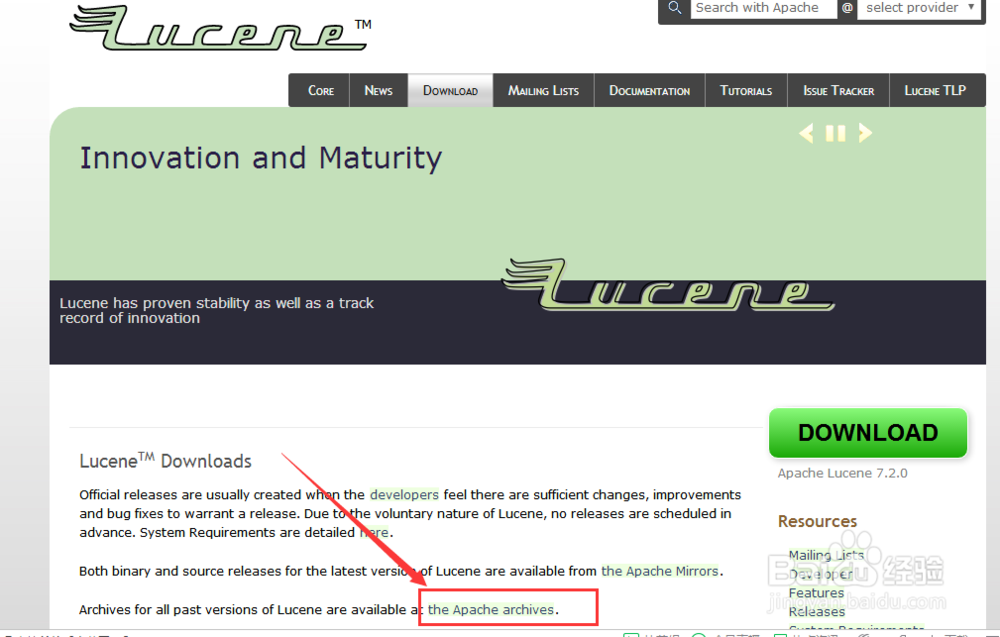
Task: Click the Lucene logo in the slideshow banner
Action: coord(668,285)
